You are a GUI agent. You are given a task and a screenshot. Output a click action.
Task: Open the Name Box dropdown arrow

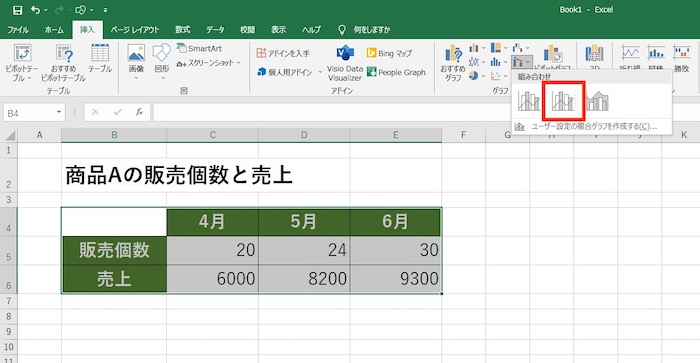59,113
